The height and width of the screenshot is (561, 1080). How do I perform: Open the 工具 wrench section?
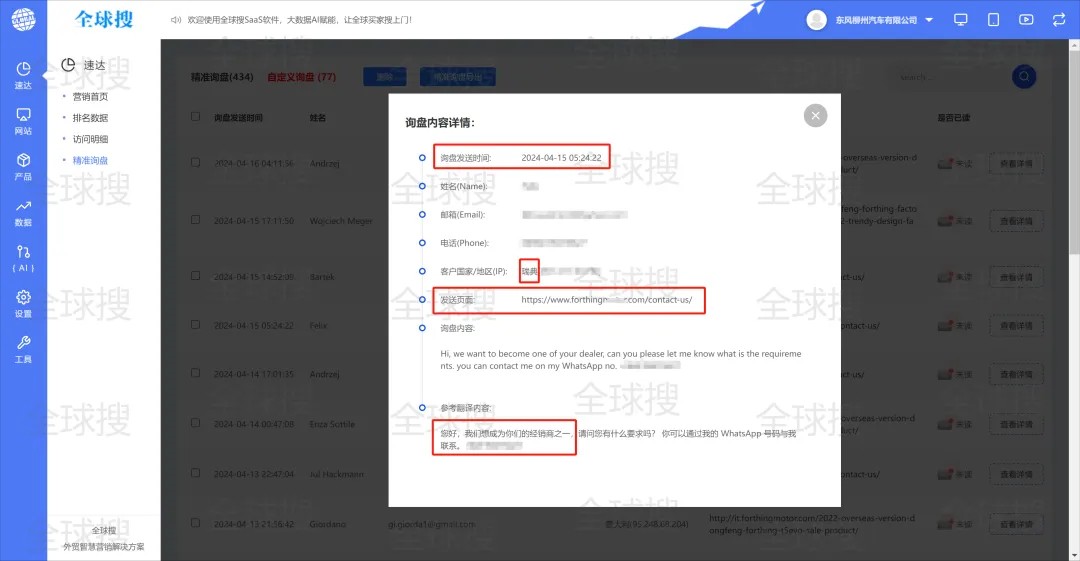coord(23,349)
